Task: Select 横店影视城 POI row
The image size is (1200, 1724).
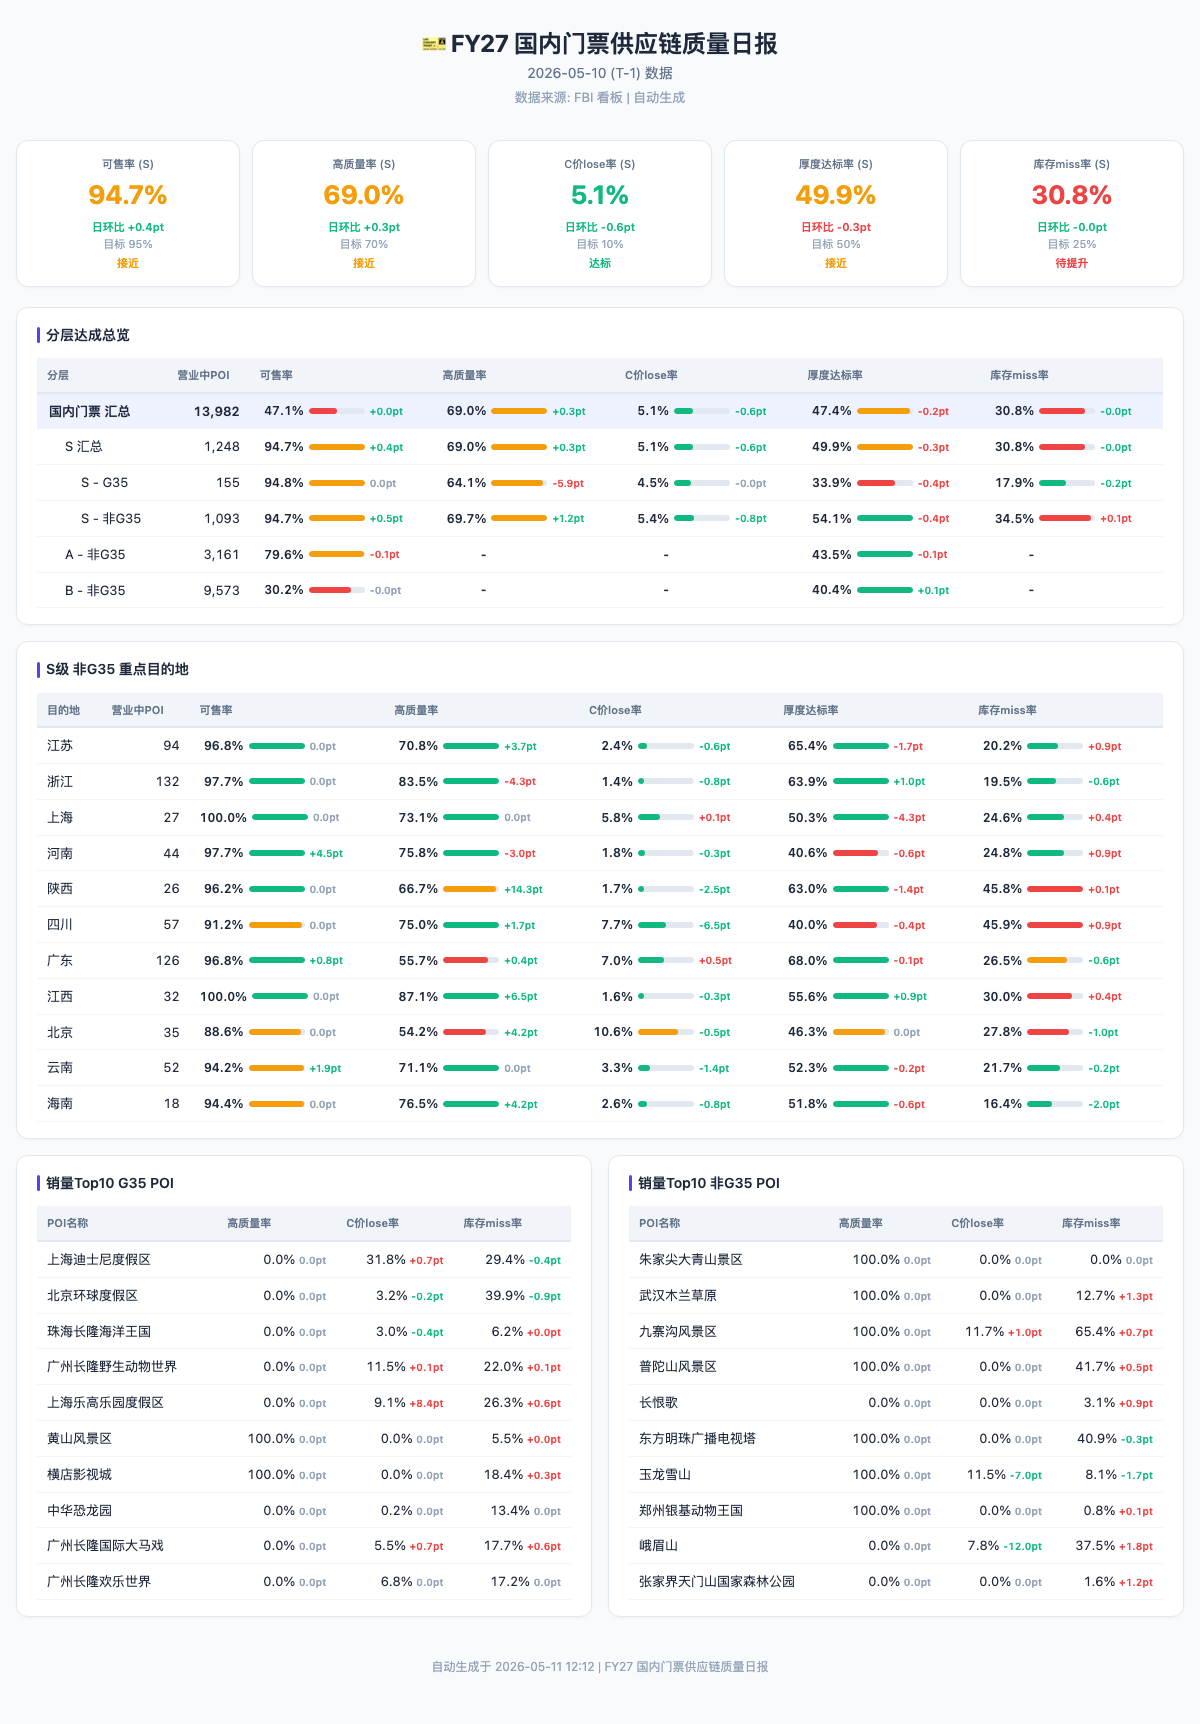Action: coord(304,1475)
